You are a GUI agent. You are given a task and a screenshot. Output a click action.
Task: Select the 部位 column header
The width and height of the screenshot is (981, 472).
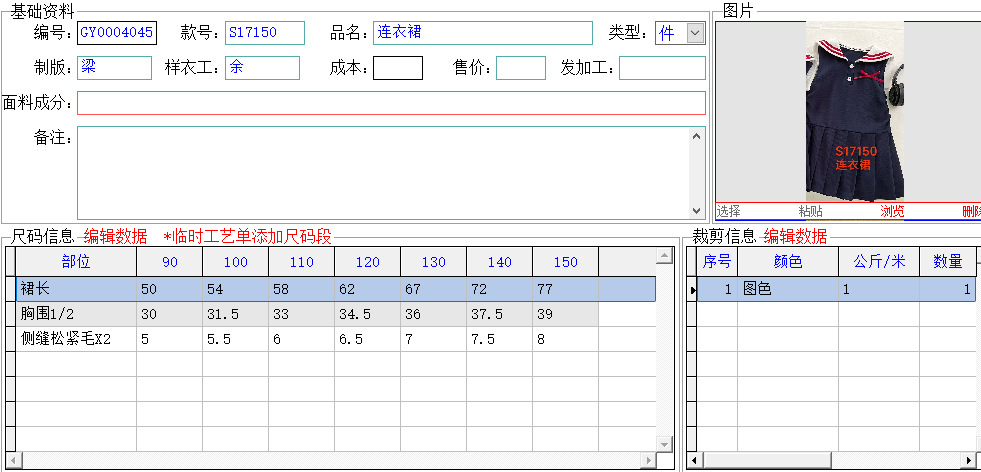point(76,262)
